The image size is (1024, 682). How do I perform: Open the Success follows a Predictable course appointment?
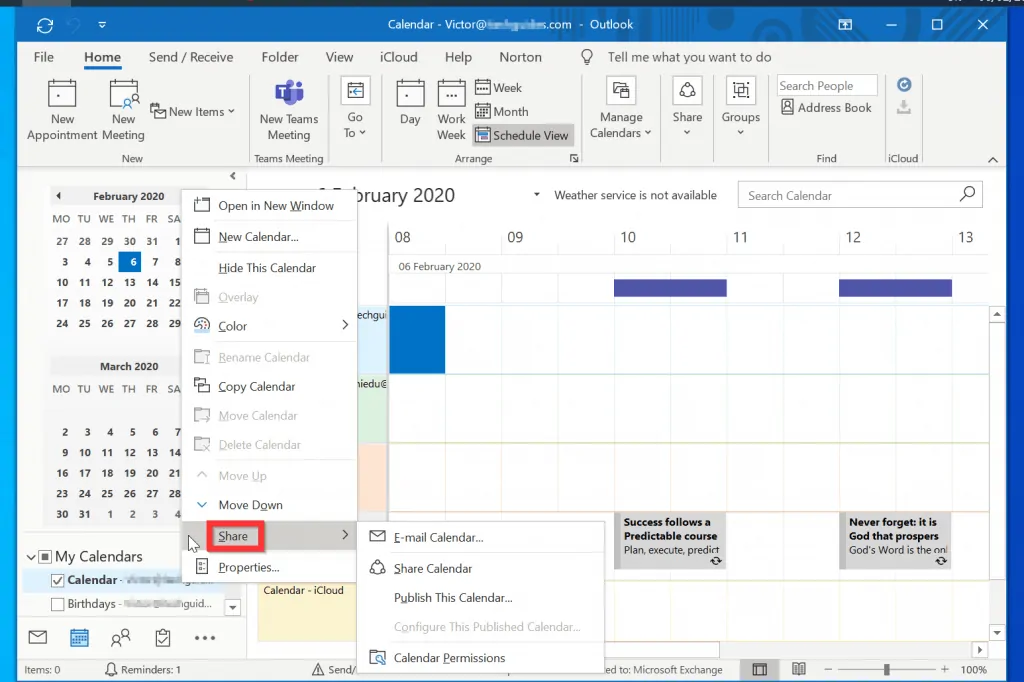pos(671,540)
